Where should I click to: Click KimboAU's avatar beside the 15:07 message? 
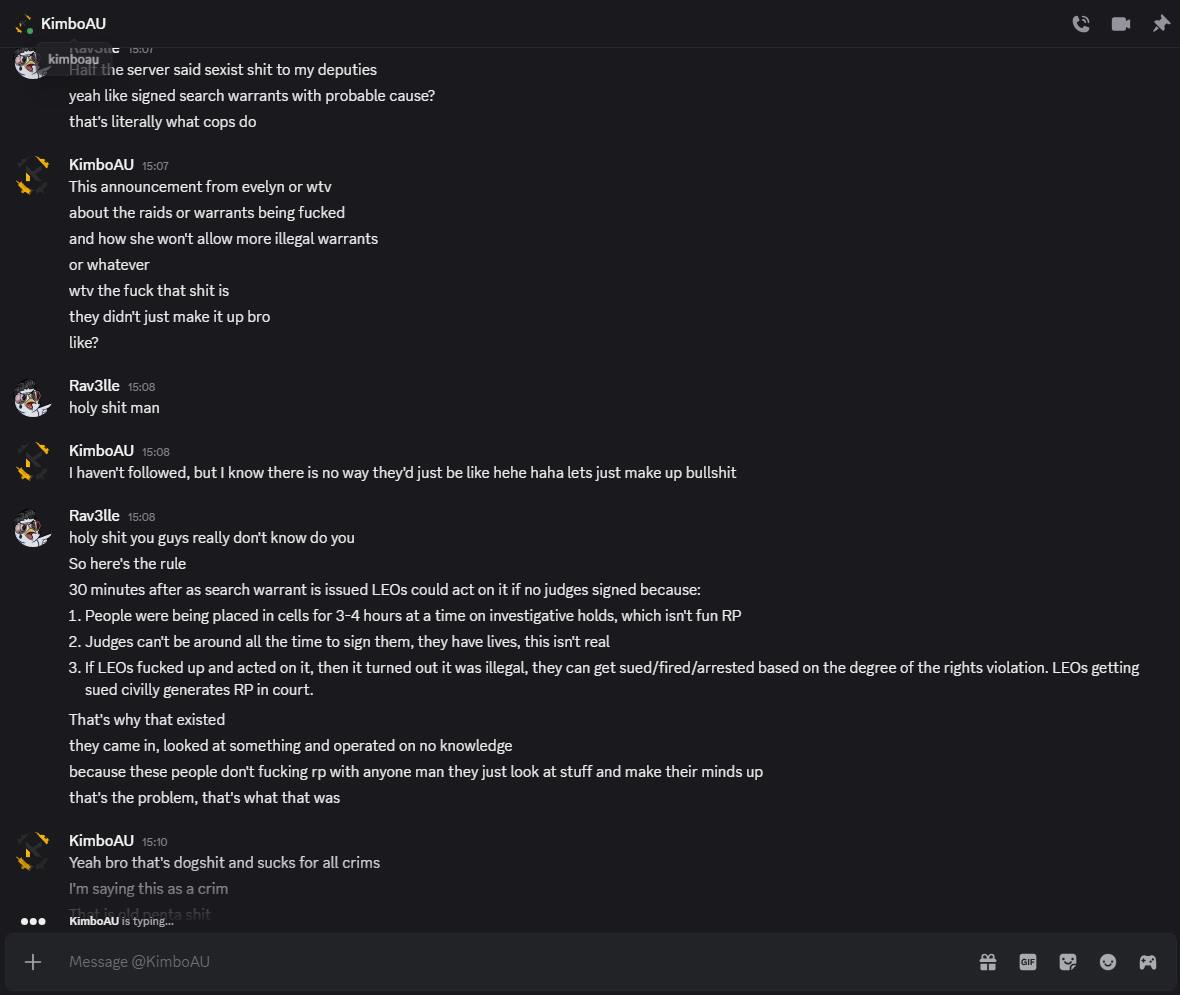tap(33, 176)
